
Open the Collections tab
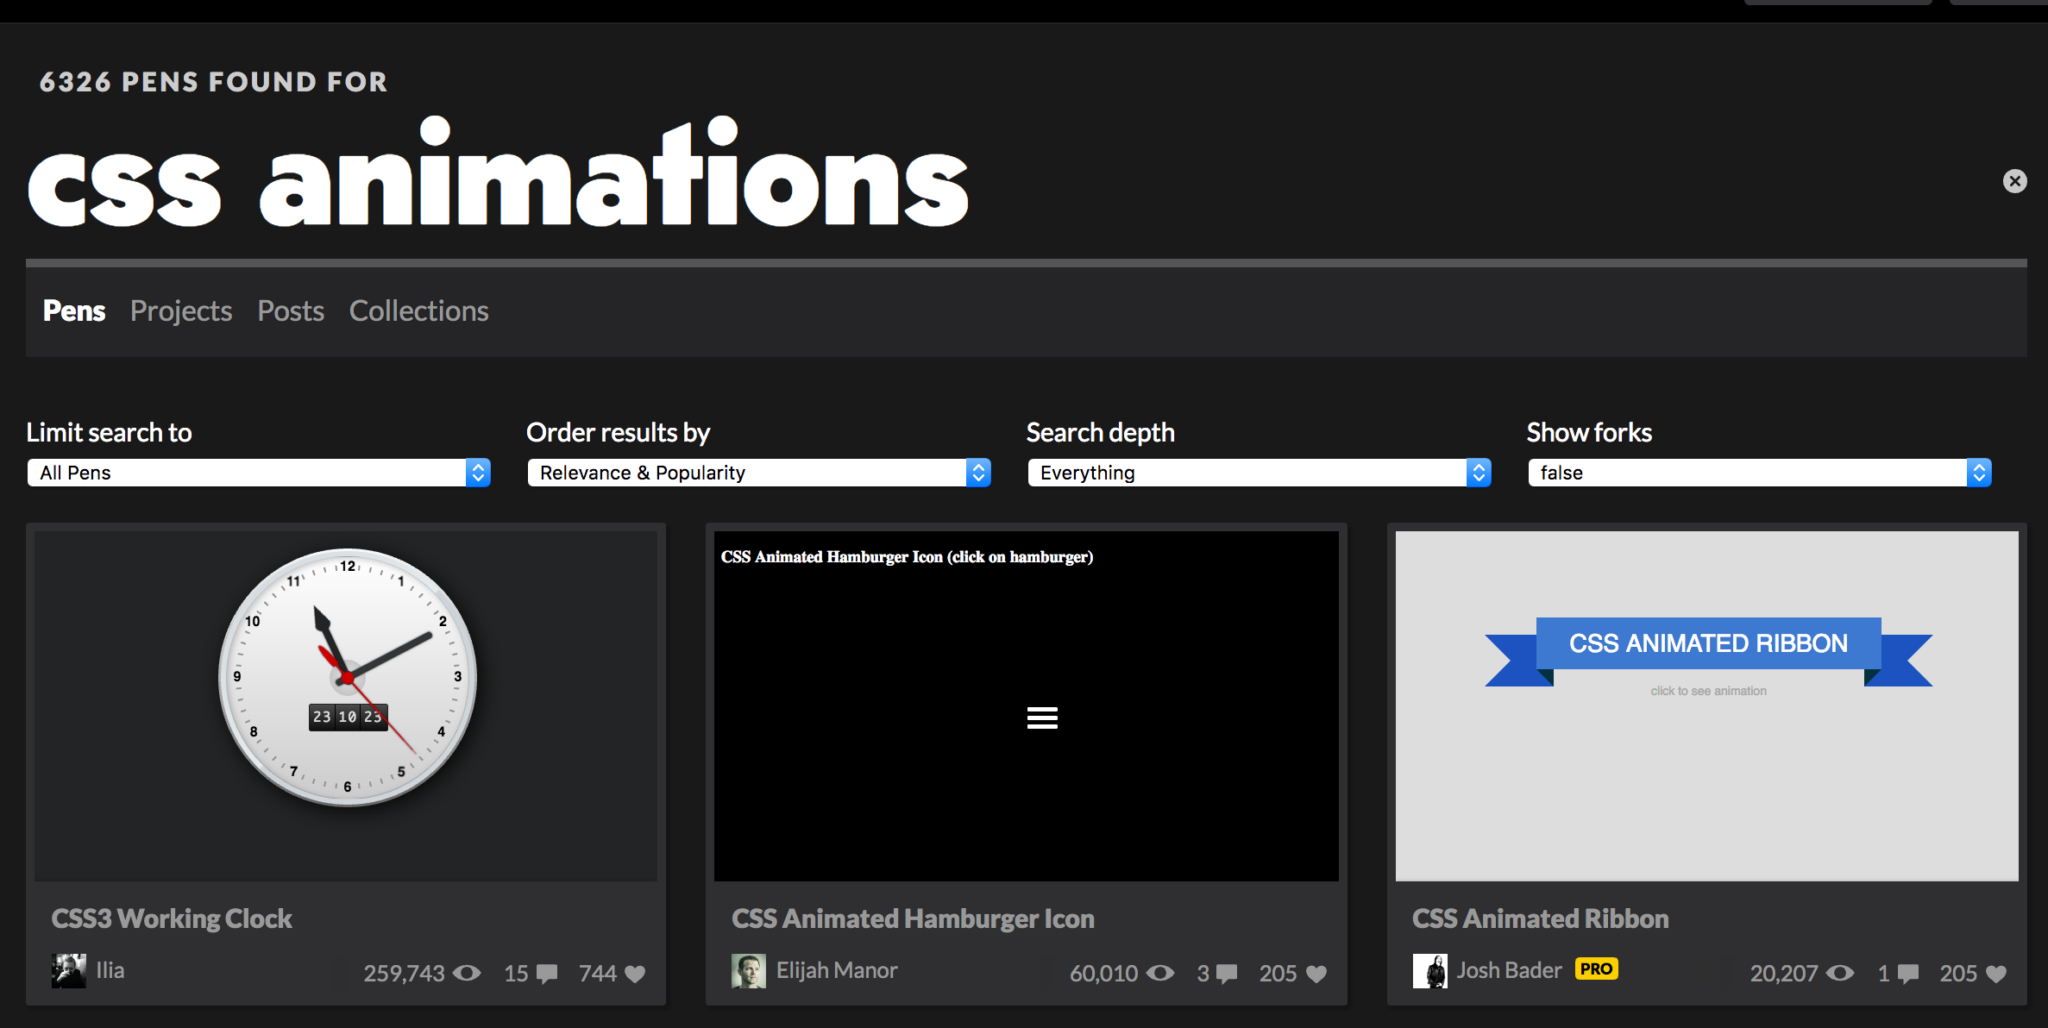point(419,311)
